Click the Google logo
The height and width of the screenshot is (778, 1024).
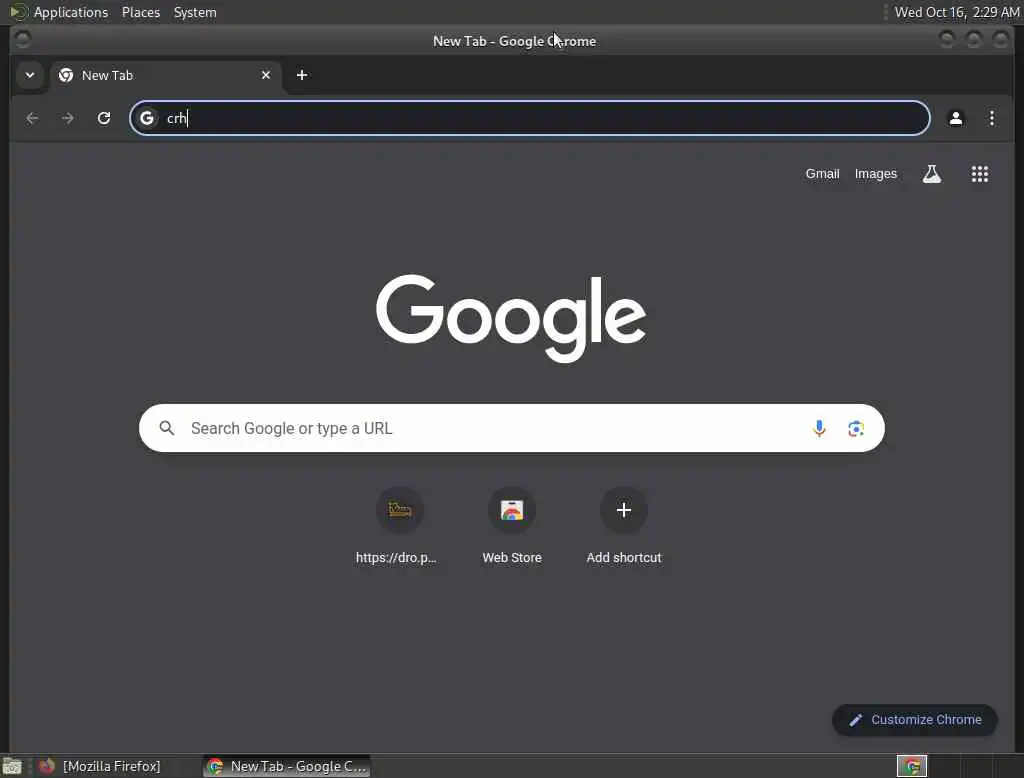coord(511,317)
